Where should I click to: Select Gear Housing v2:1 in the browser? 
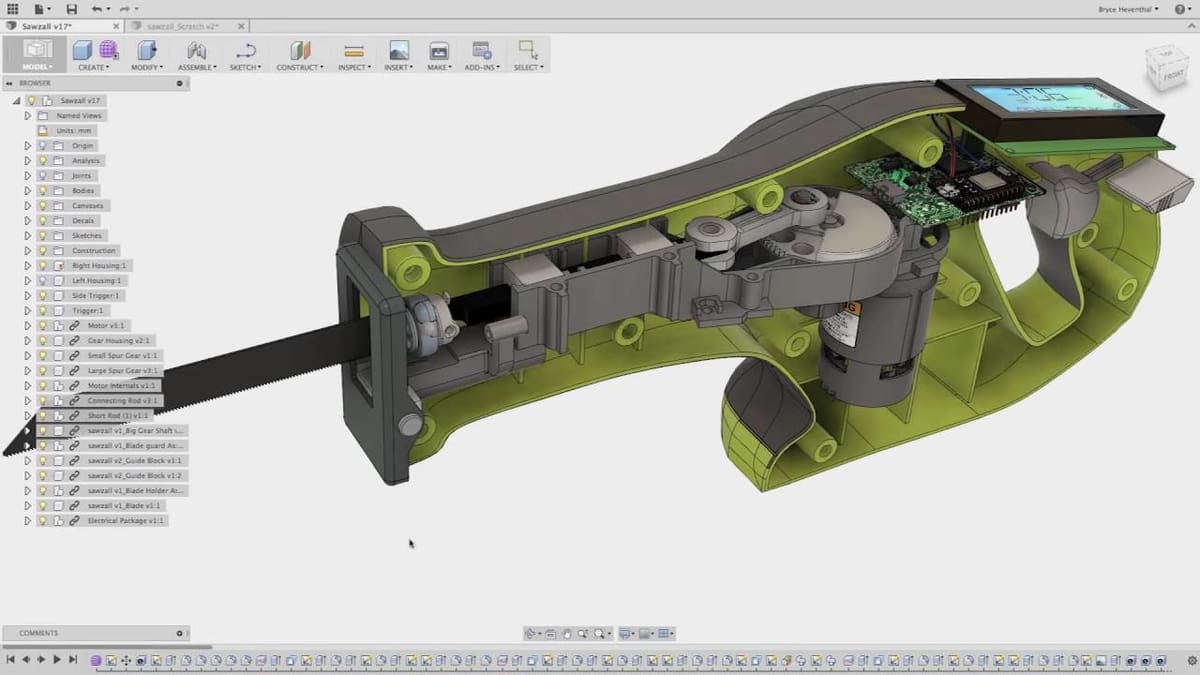click(118, 341)
